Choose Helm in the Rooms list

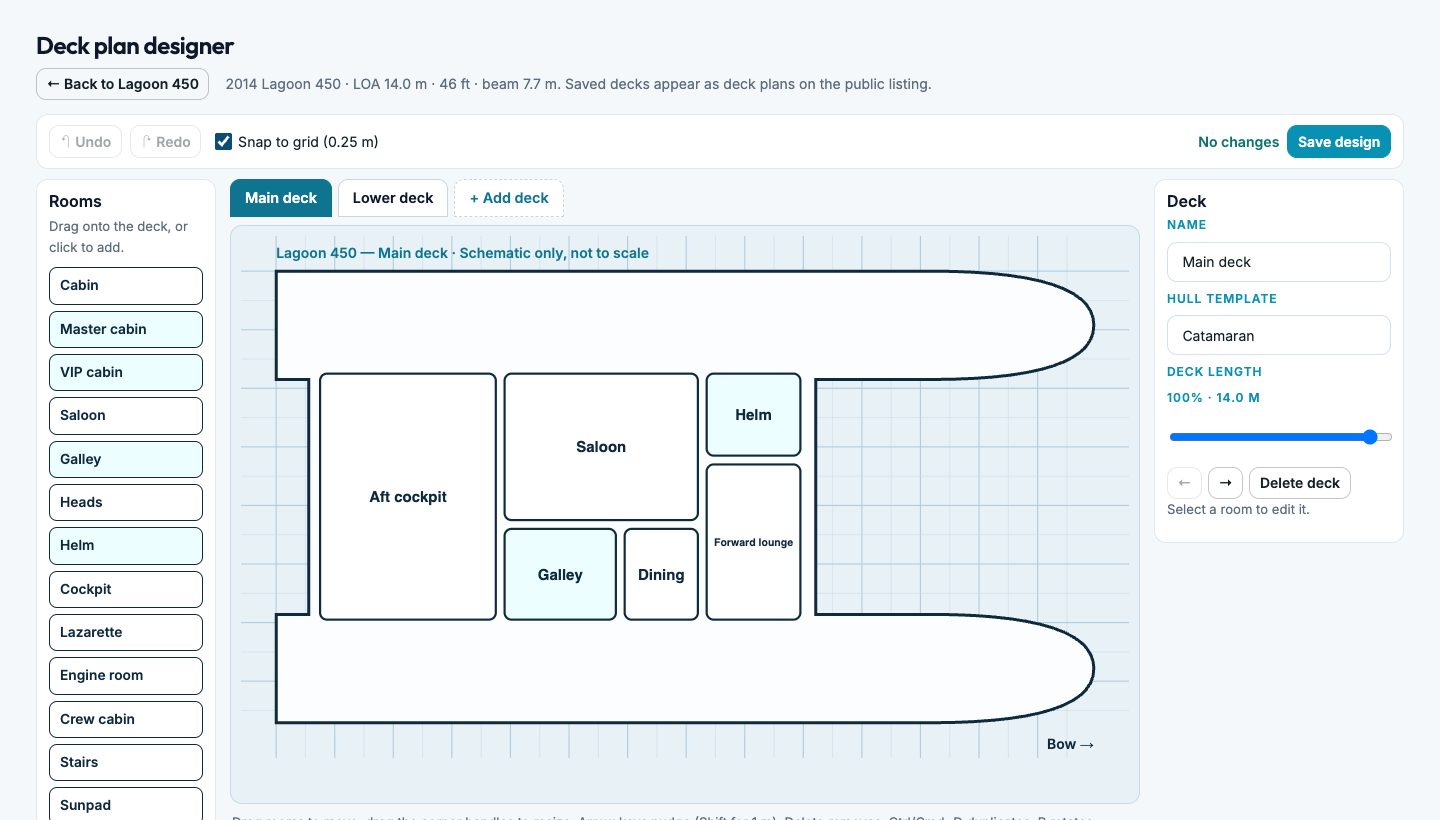pos(126,545)
